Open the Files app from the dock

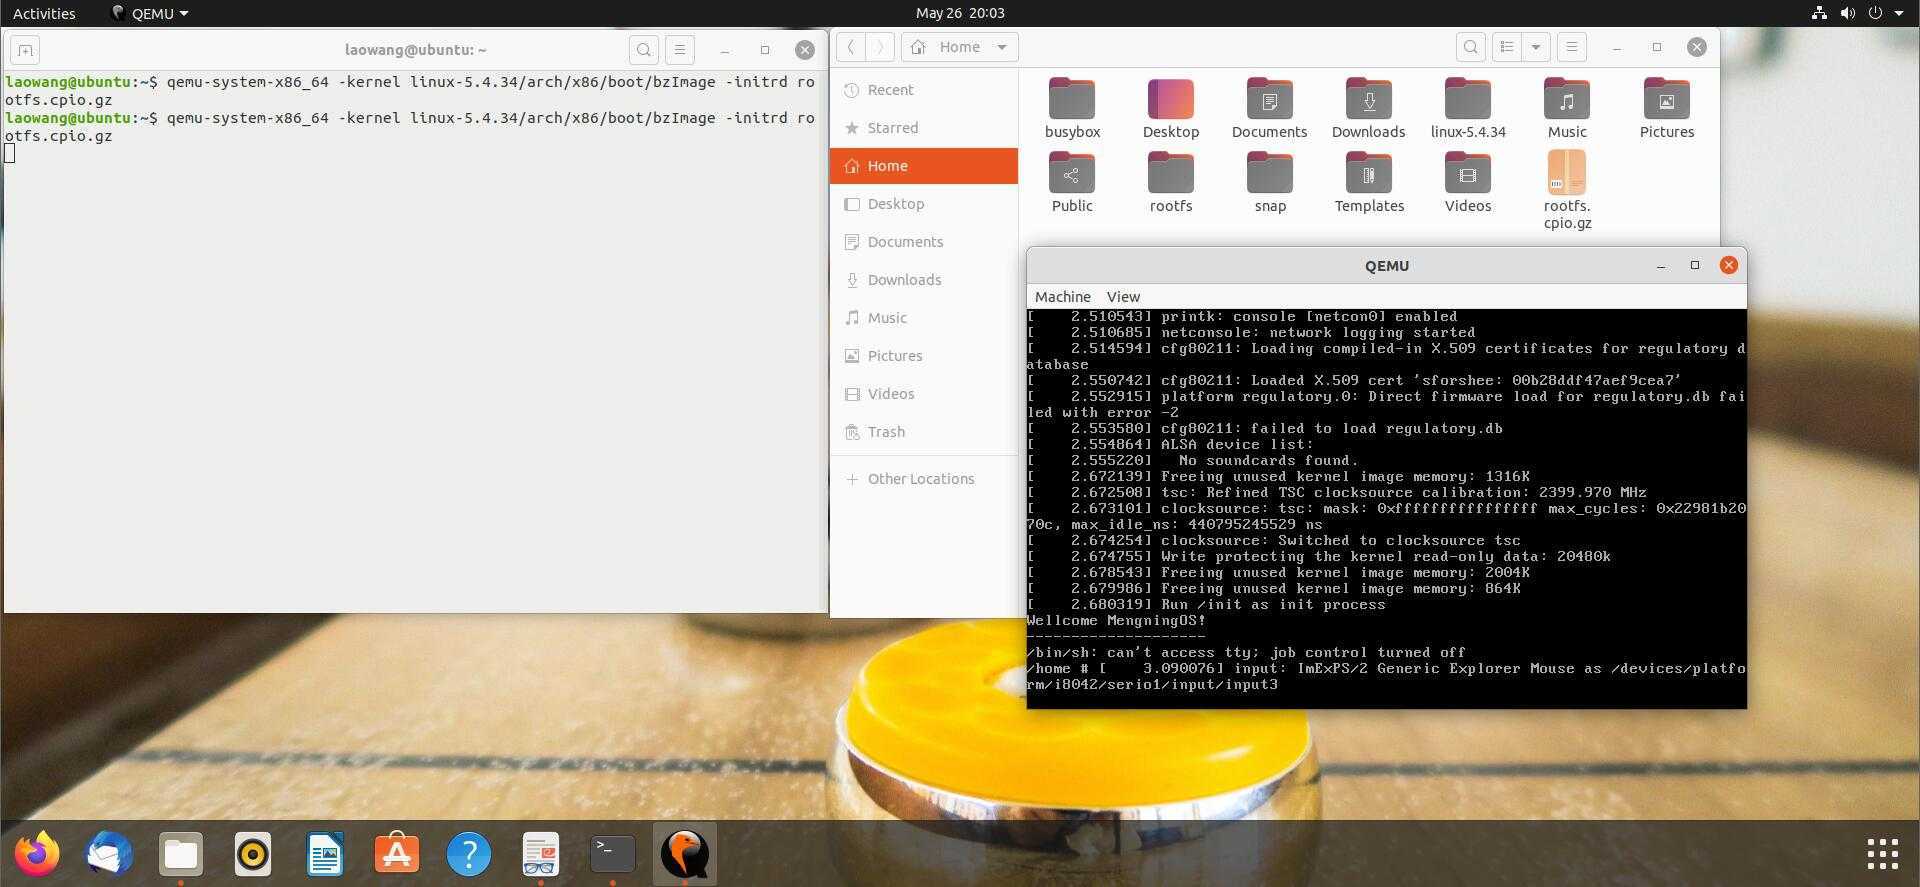181,854
